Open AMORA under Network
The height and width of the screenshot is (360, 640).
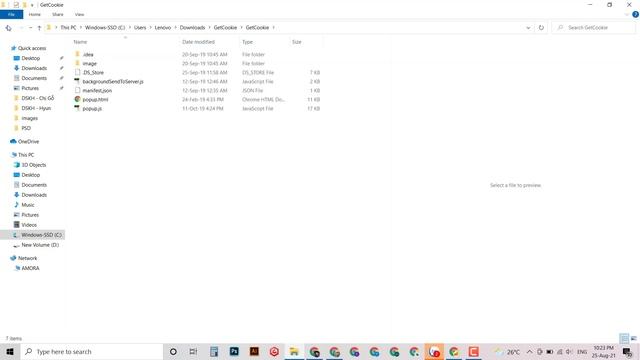coord(30,268)
